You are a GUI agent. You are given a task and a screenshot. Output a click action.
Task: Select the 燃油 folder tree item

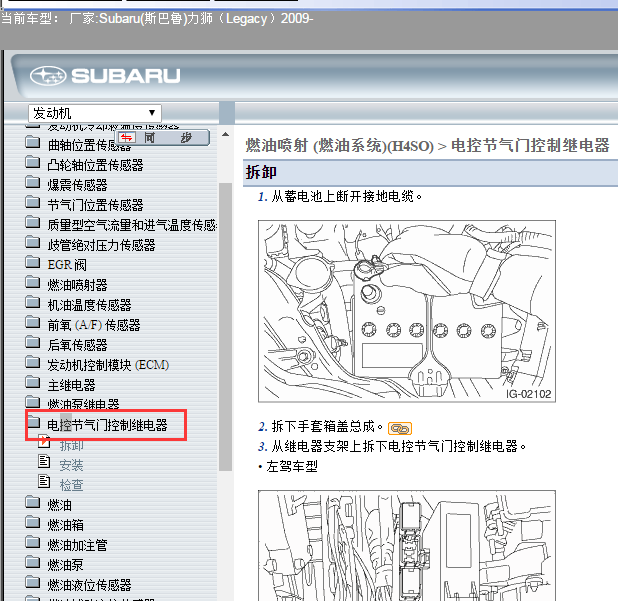click(x=60, y=505)
